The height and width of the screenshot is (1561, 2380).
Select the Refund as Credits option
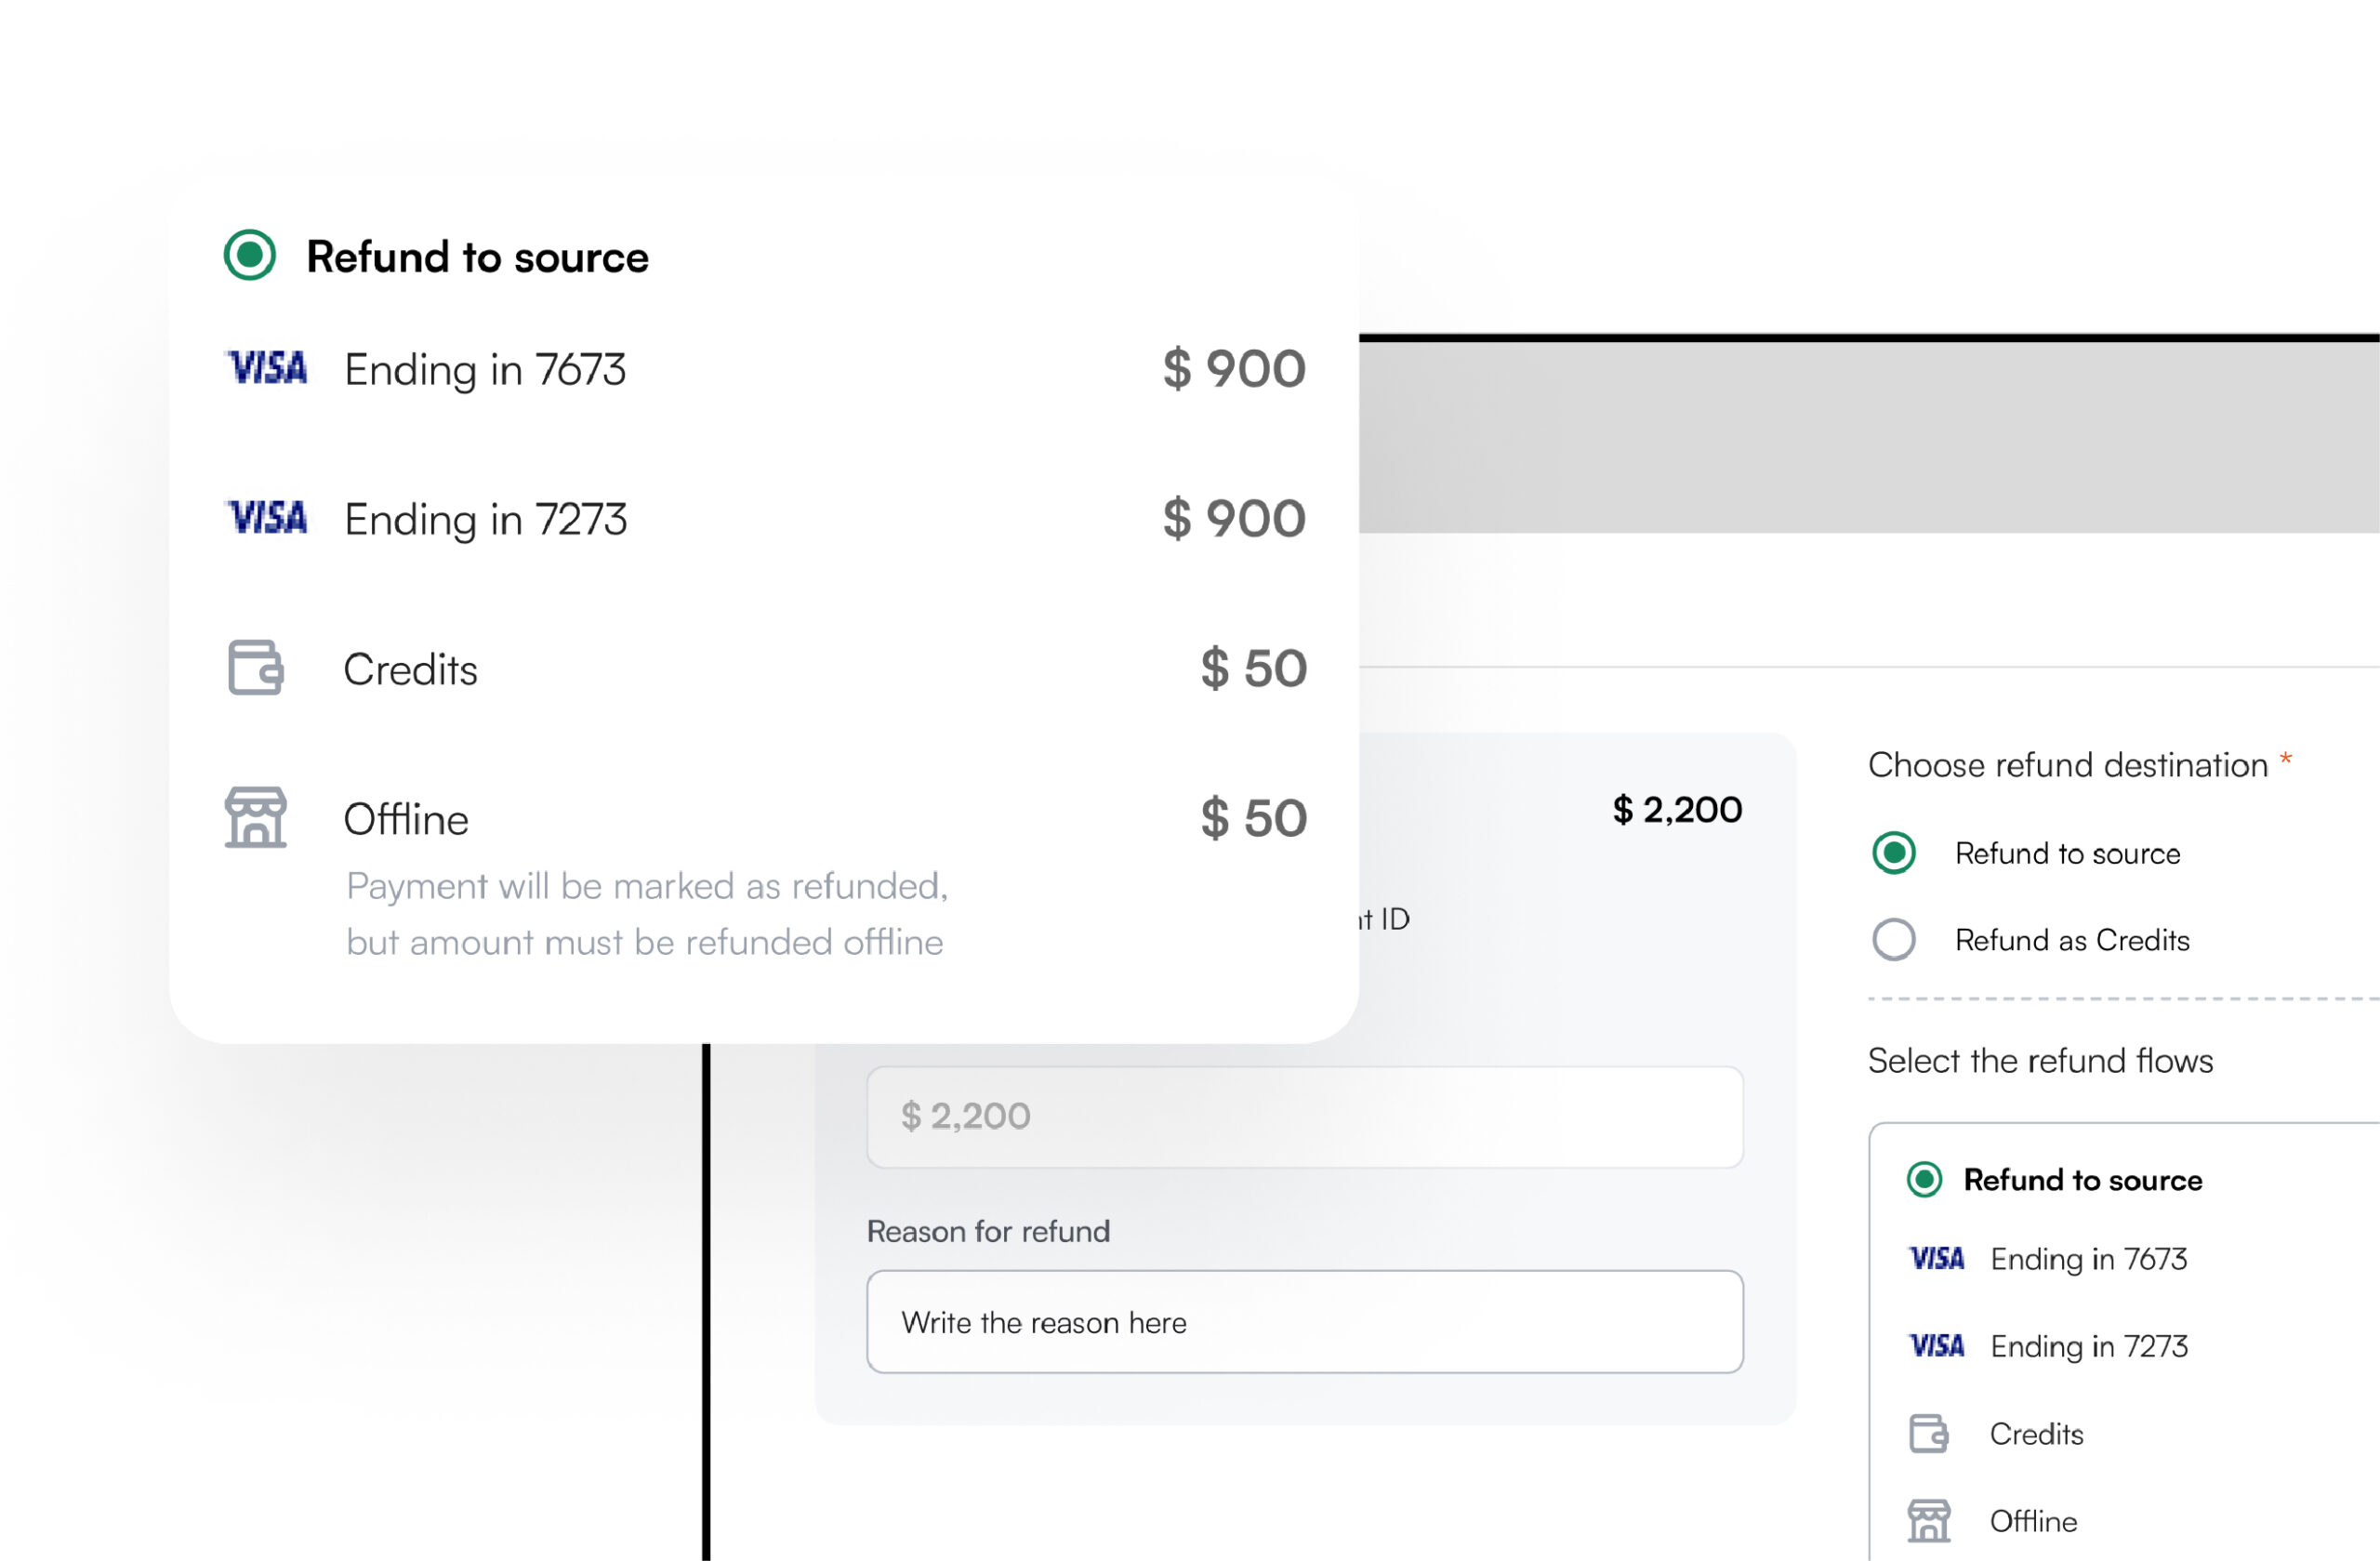tap(1894, 940)
